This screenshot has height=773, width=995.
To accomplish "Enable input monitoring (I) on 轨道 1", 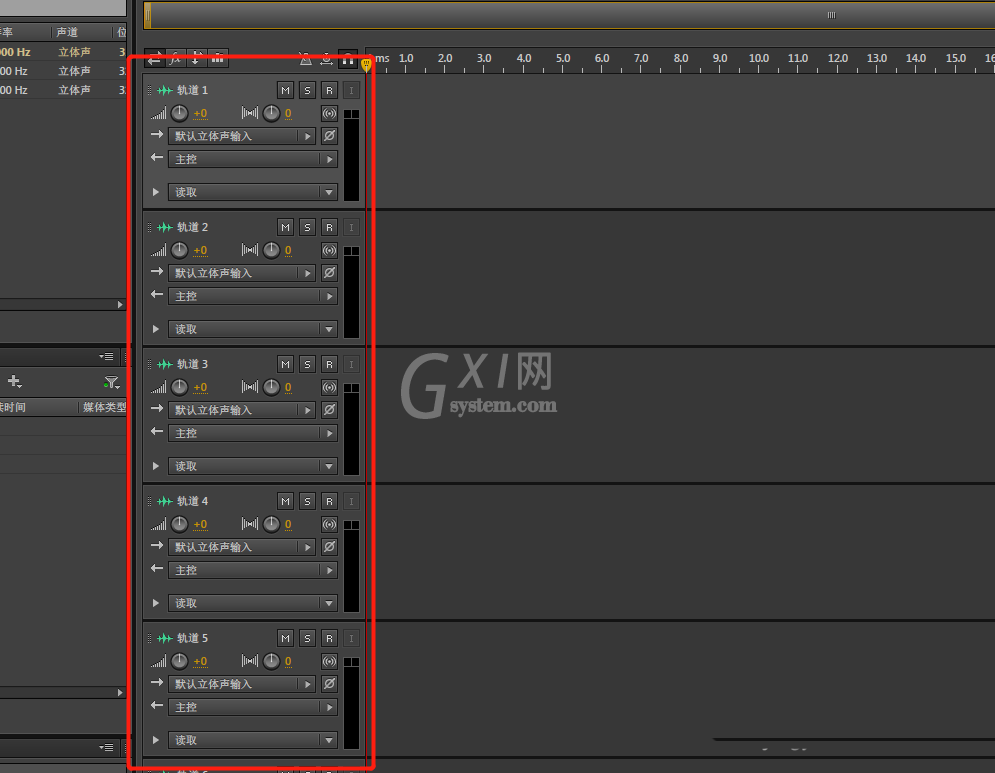I will click(x=351, y=90).
